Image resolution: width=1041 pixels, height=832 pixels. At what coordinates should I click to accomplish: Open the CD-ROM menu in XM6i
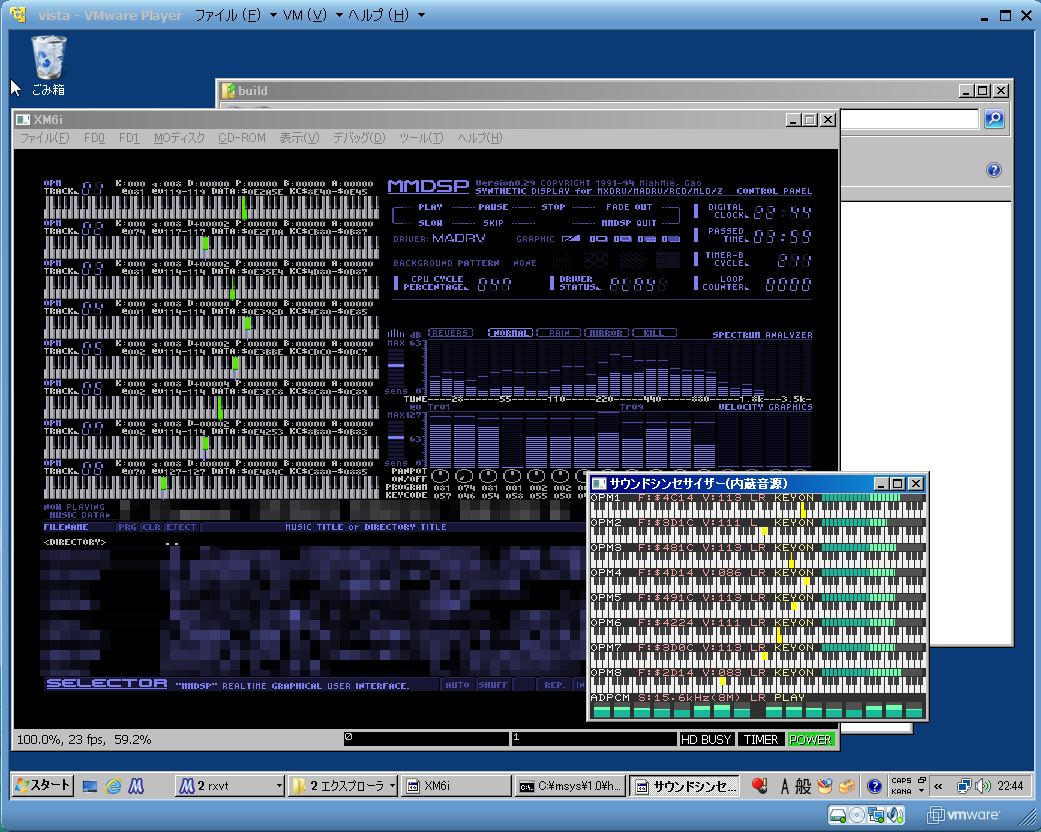242,138
